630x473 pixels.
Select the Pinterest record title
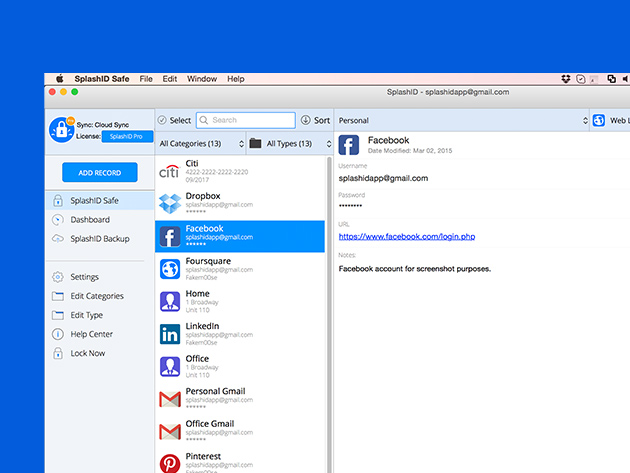203,456
